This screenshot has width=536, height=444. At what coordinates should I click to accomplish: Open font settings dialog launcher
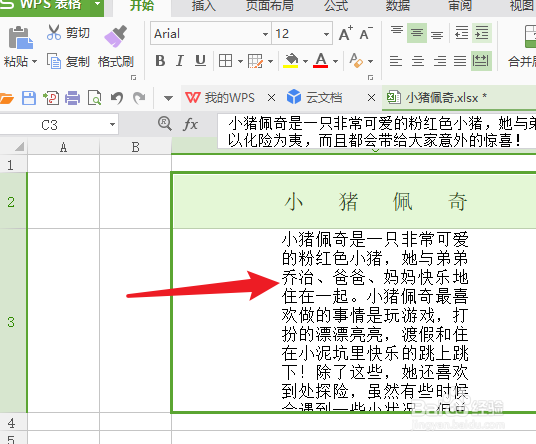click(x=370, y=78)
